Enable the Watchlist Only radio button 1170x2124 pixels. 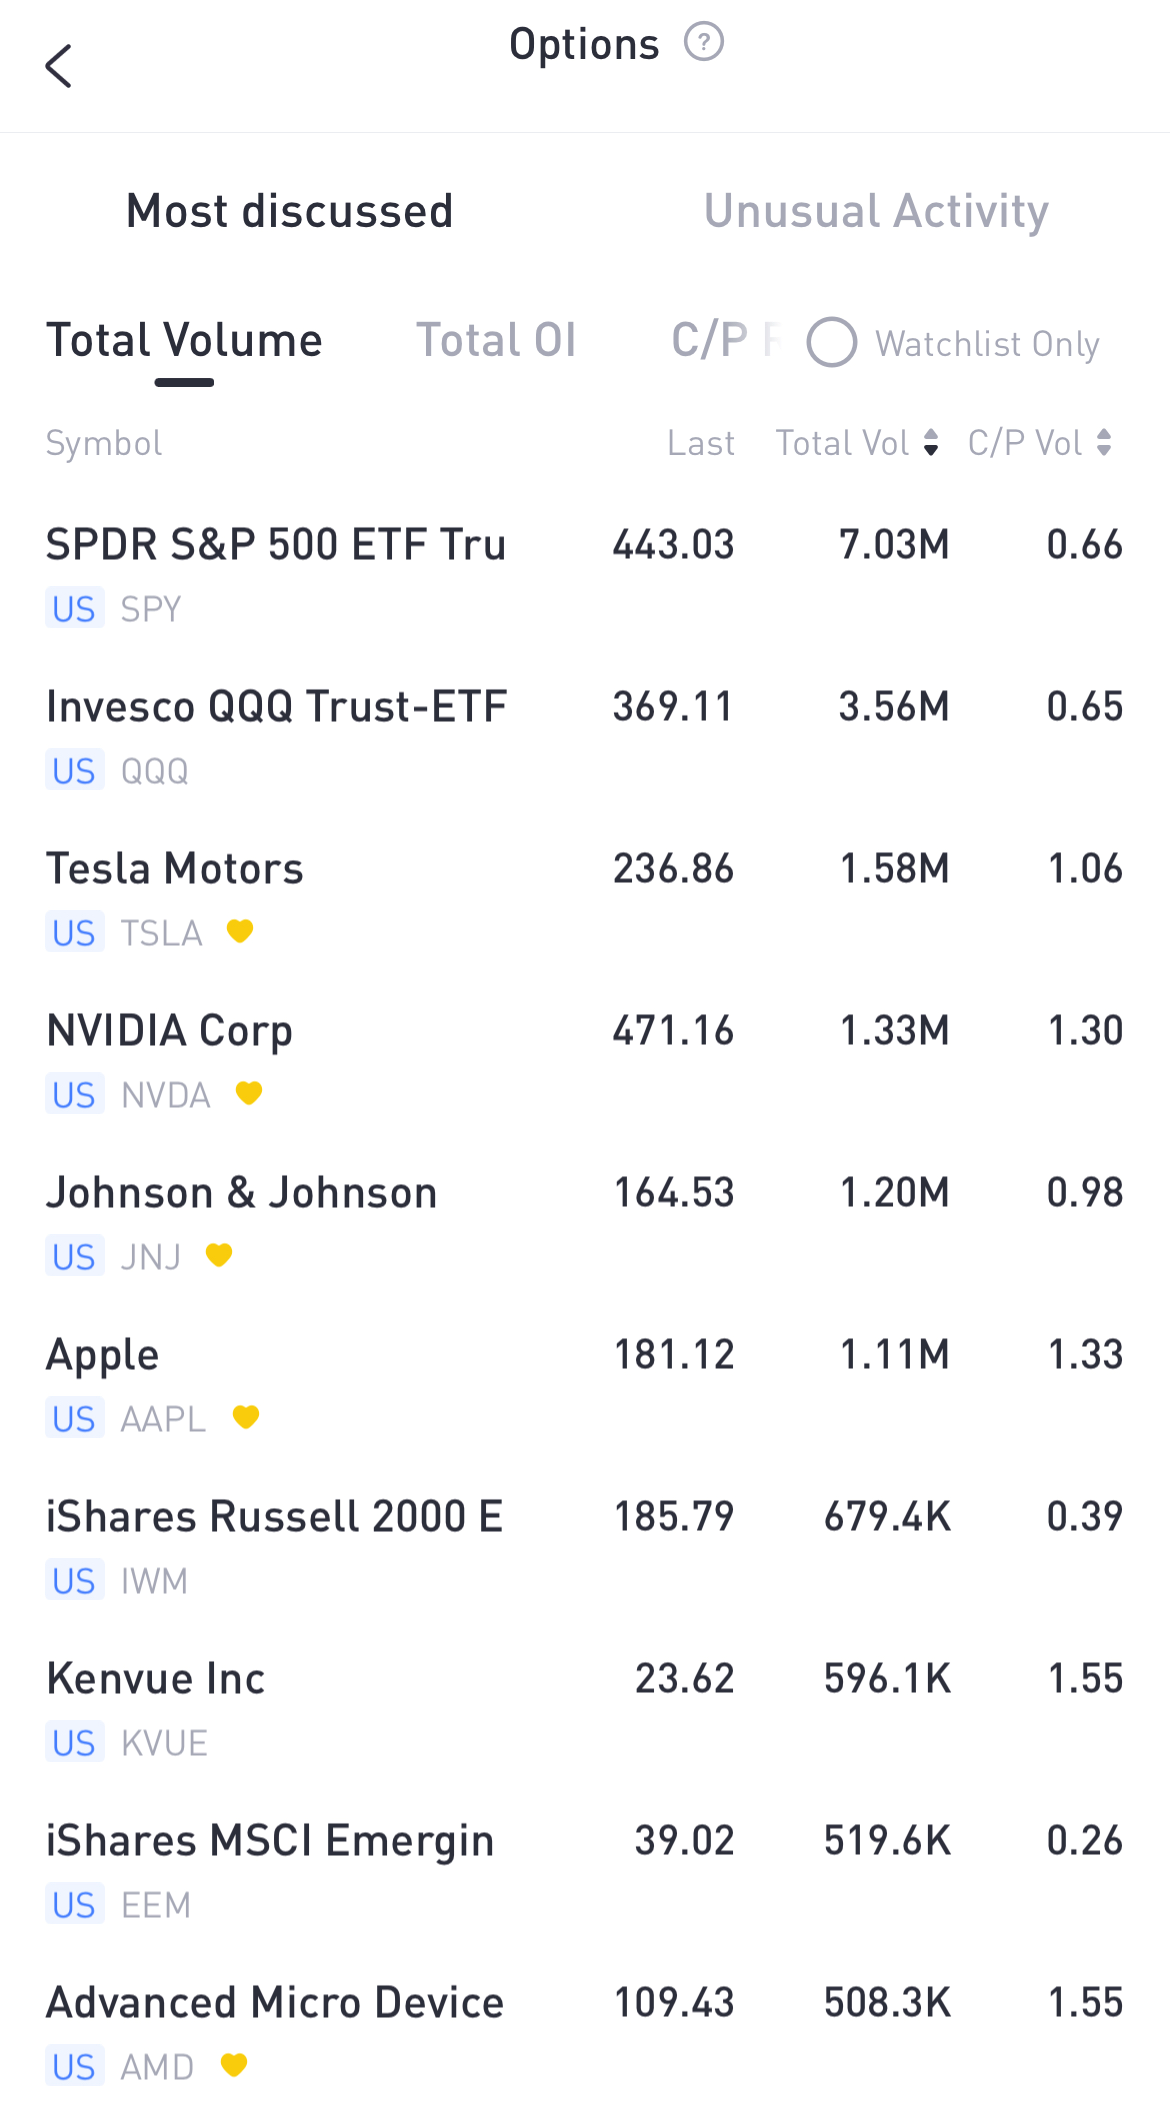point(832,343)
